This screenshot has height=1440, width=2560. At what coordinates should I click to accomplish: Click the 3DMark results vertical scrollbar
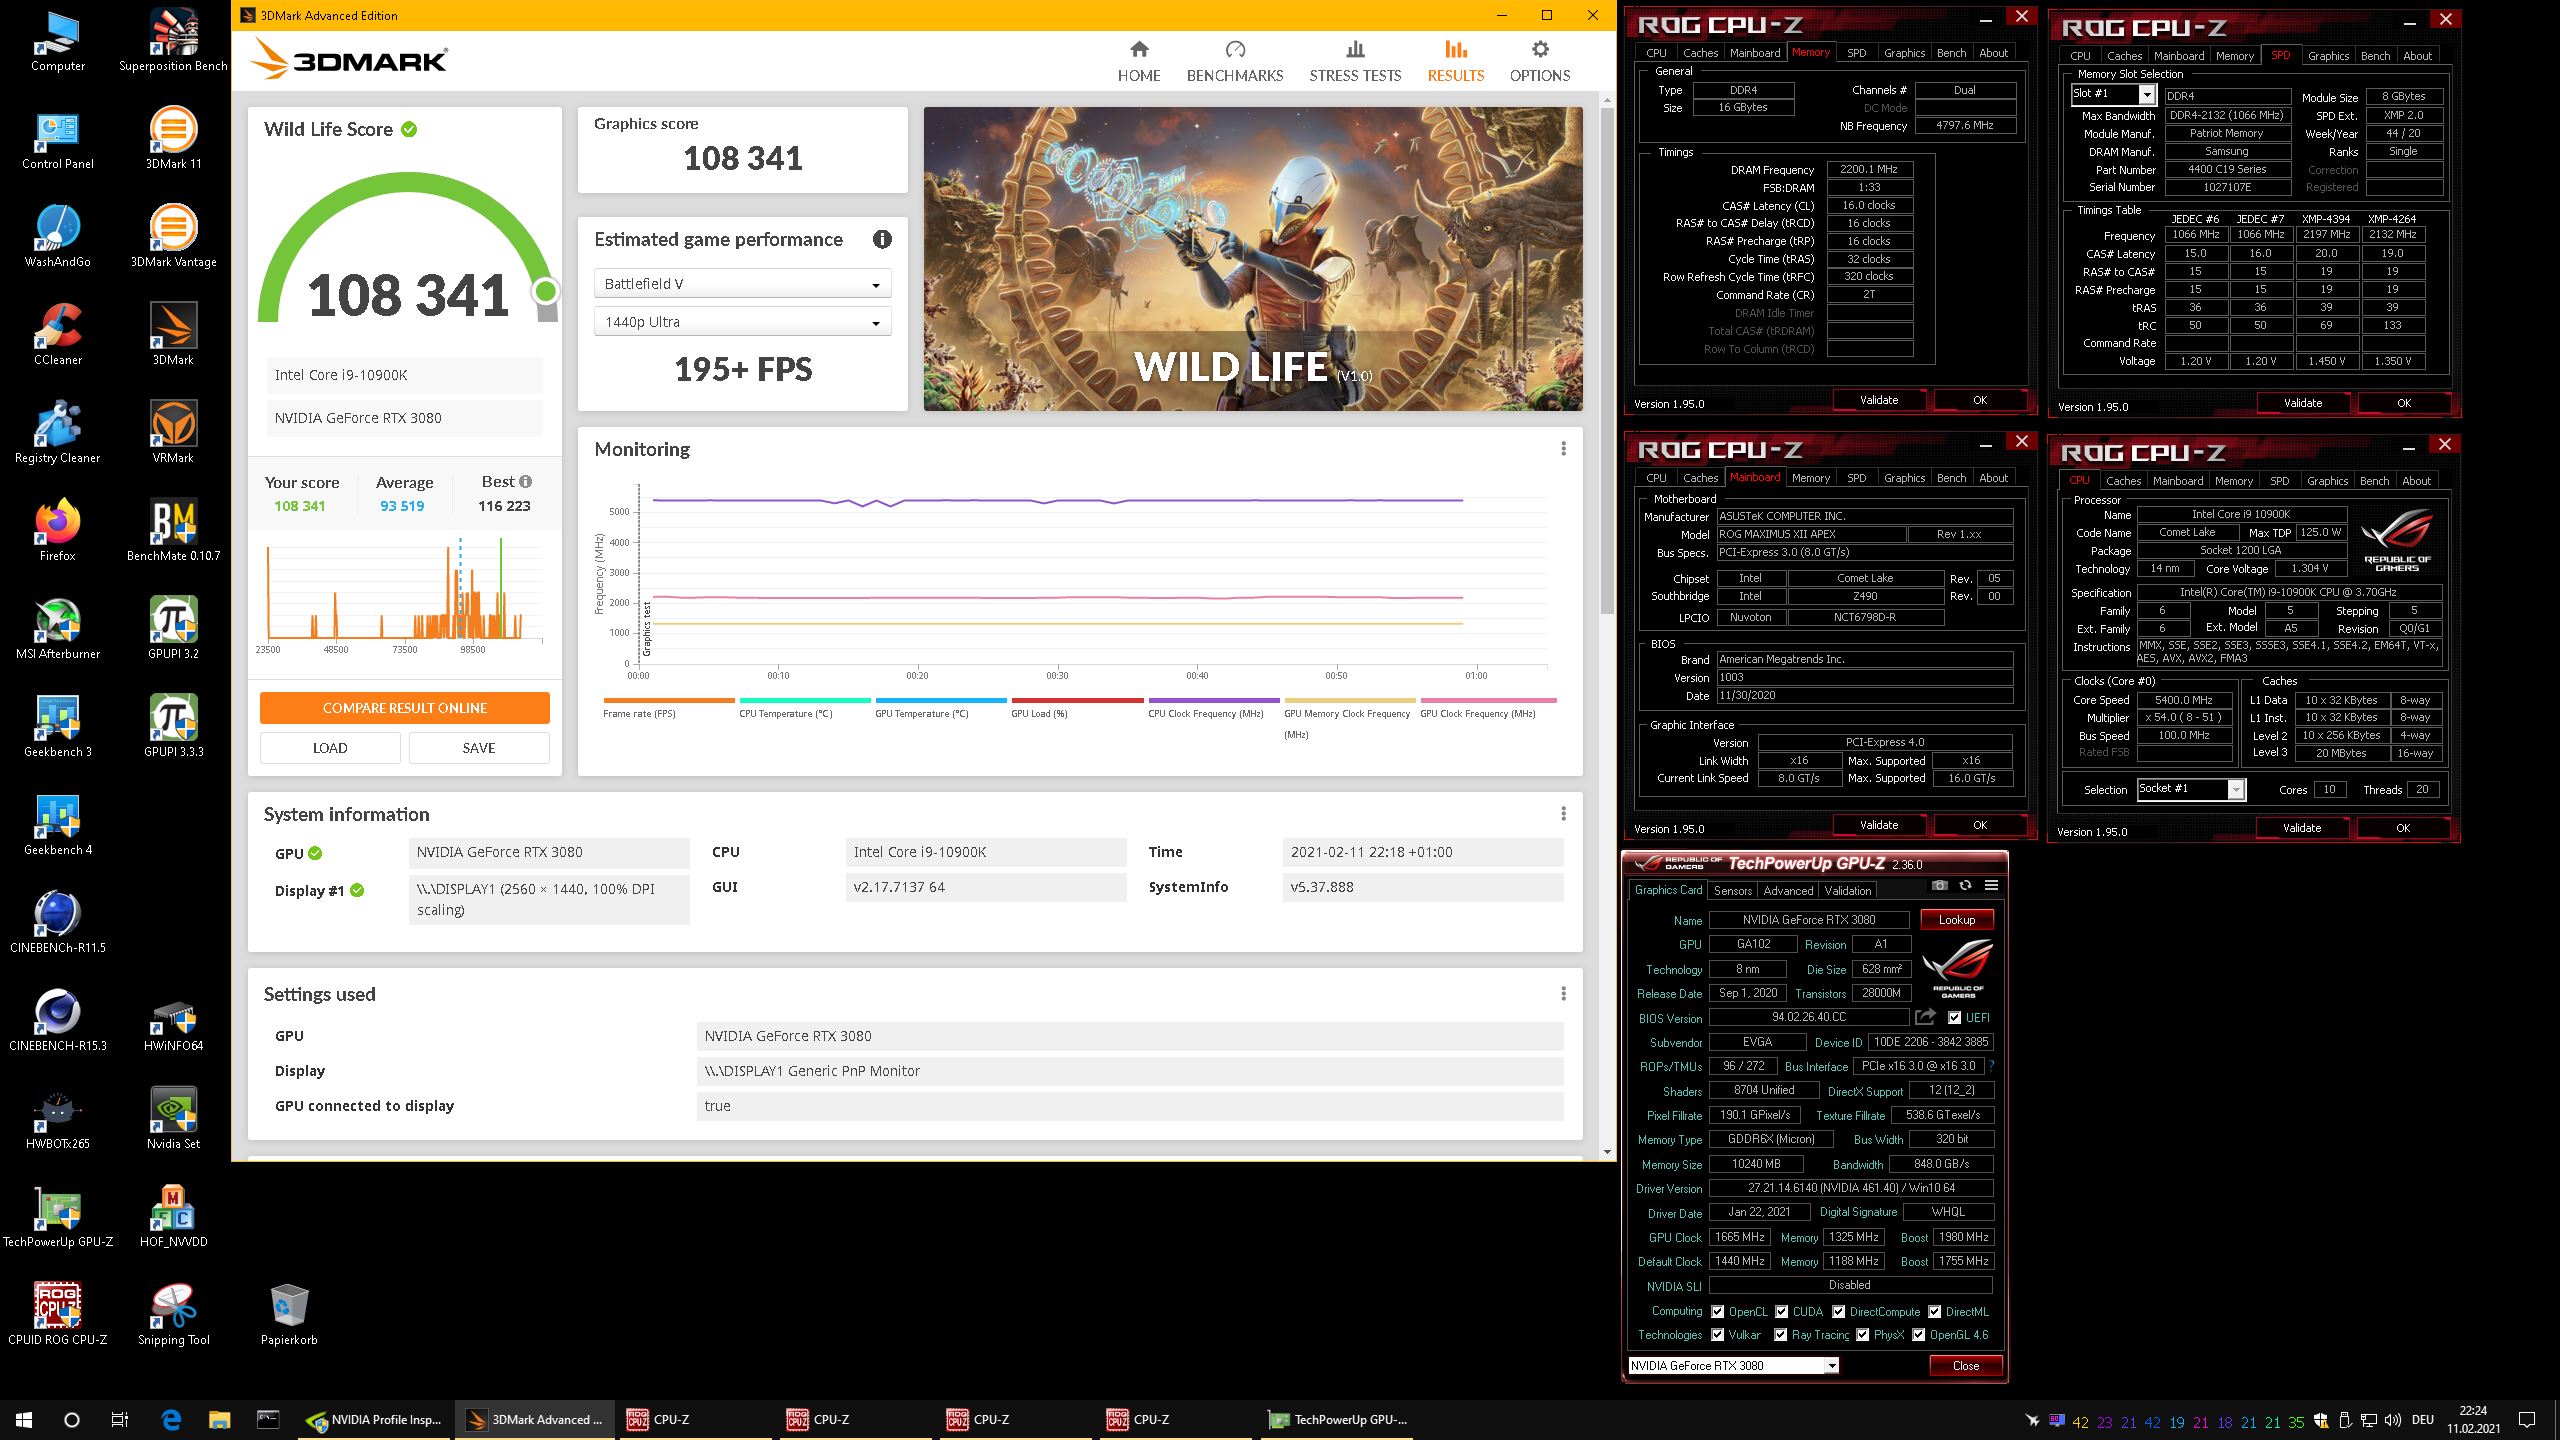(1607, 360)
